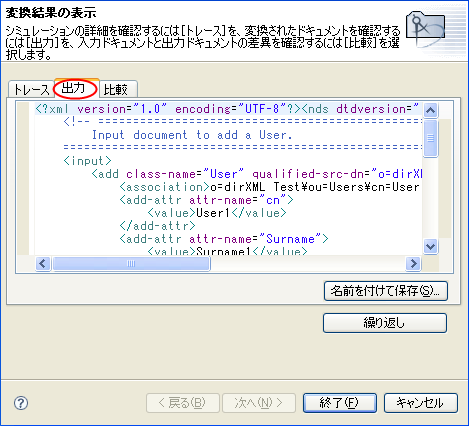Screen dimensions: 469x426
Task: Click the <?xml version line in output
Action: click(228, 109)
